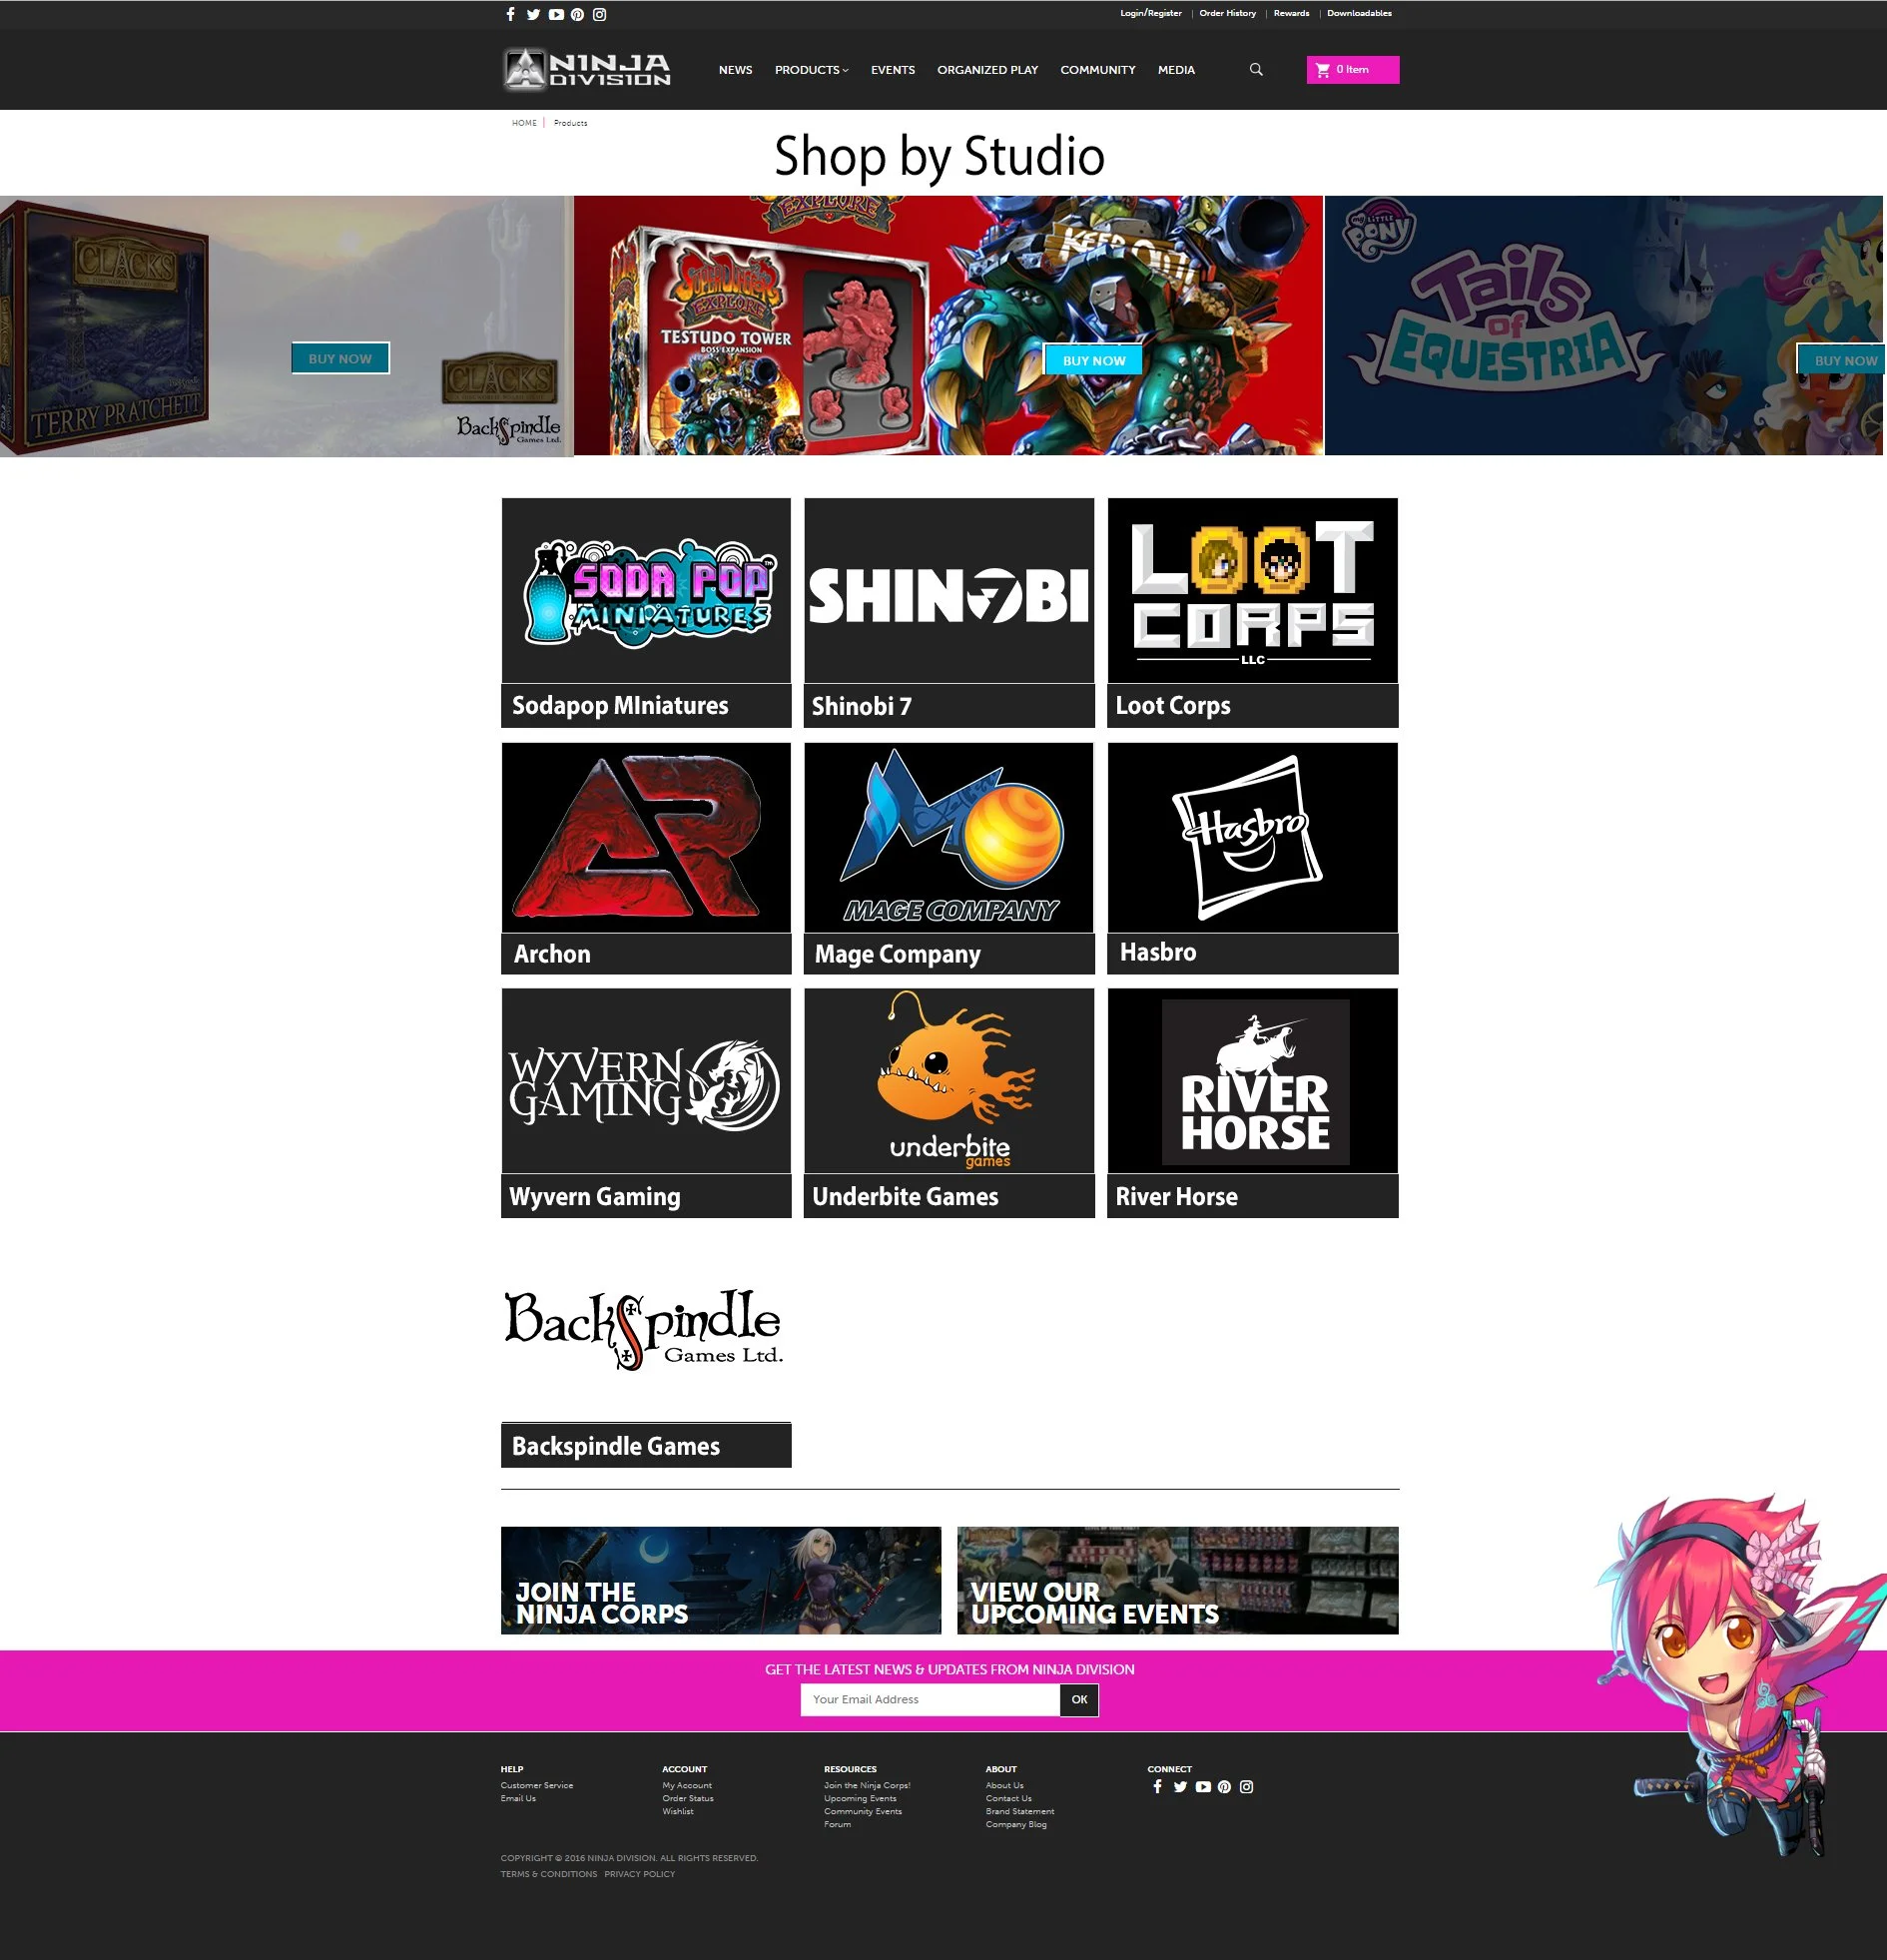Open About Us footer link

[x=1004, y=1785]
